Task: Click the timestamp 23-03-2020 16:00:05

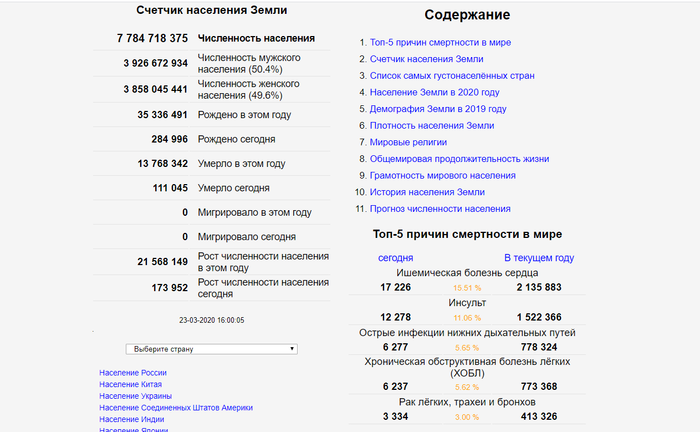Action: click(212, 320)
